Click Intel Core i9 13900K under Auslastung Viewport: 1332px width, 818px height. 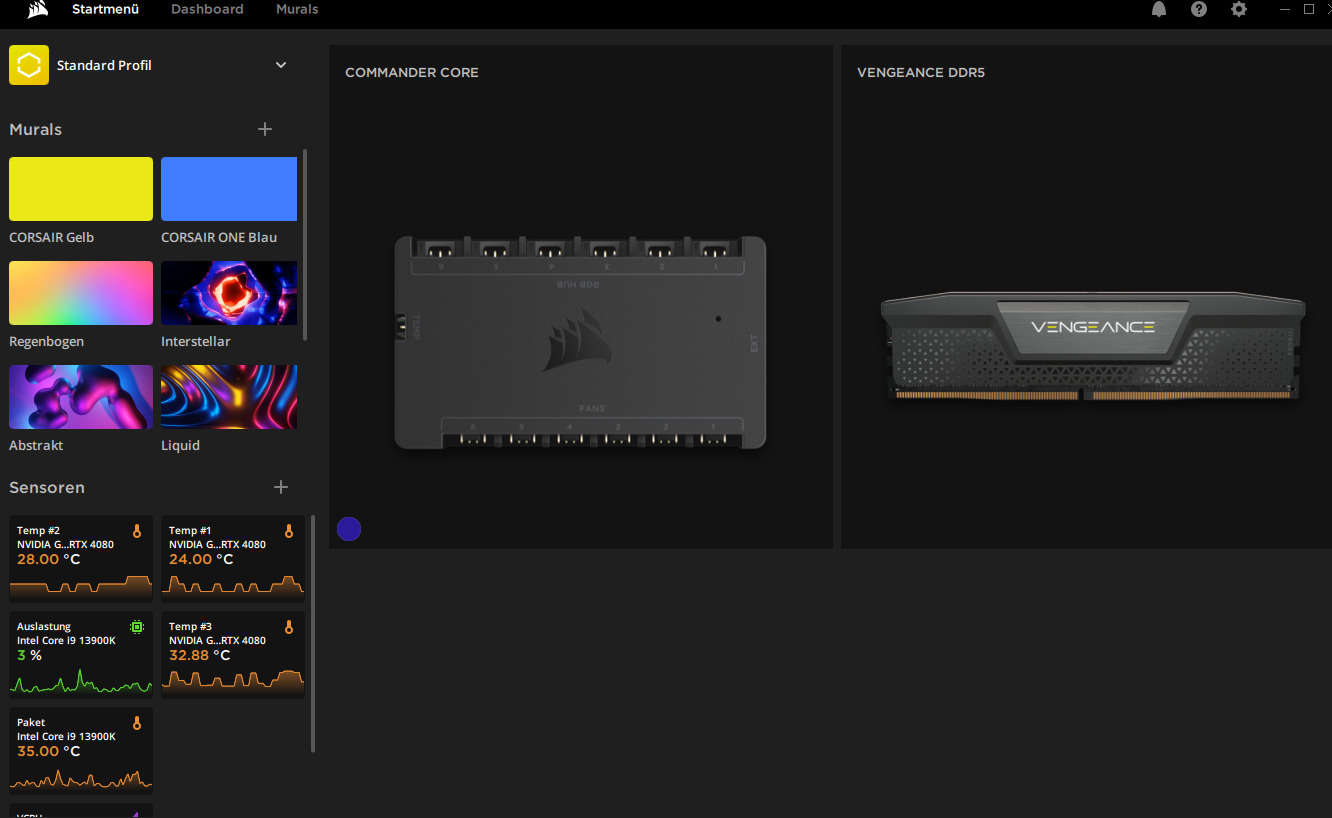[66, 641]
